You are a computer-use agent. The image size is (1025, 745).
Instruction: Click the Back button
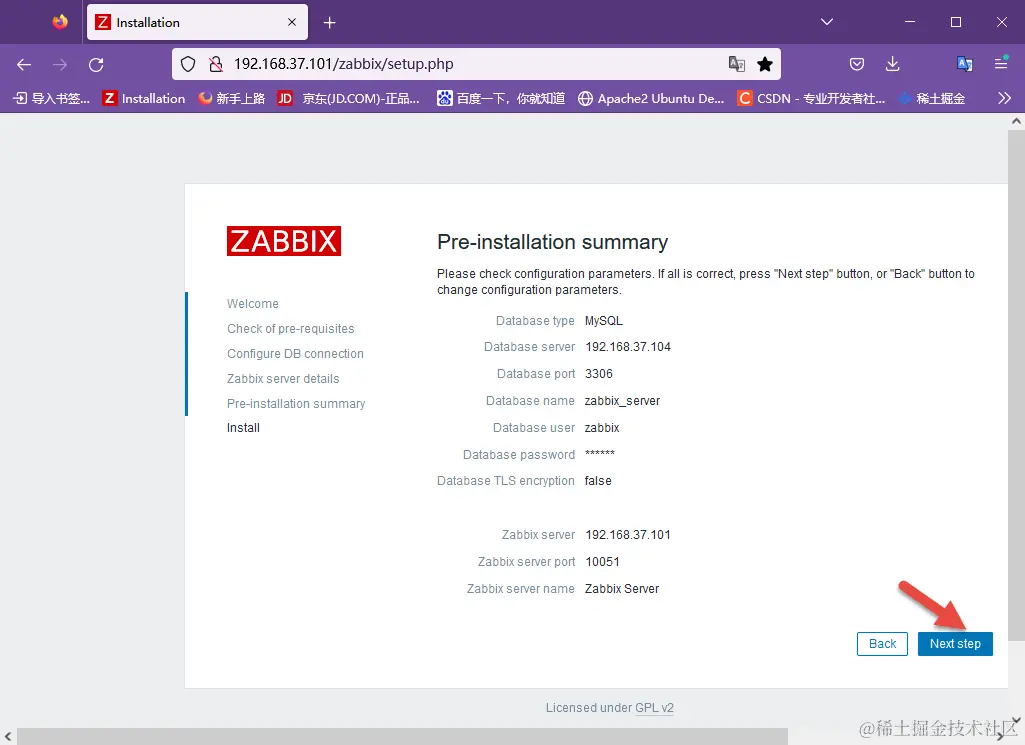(882, 644)
